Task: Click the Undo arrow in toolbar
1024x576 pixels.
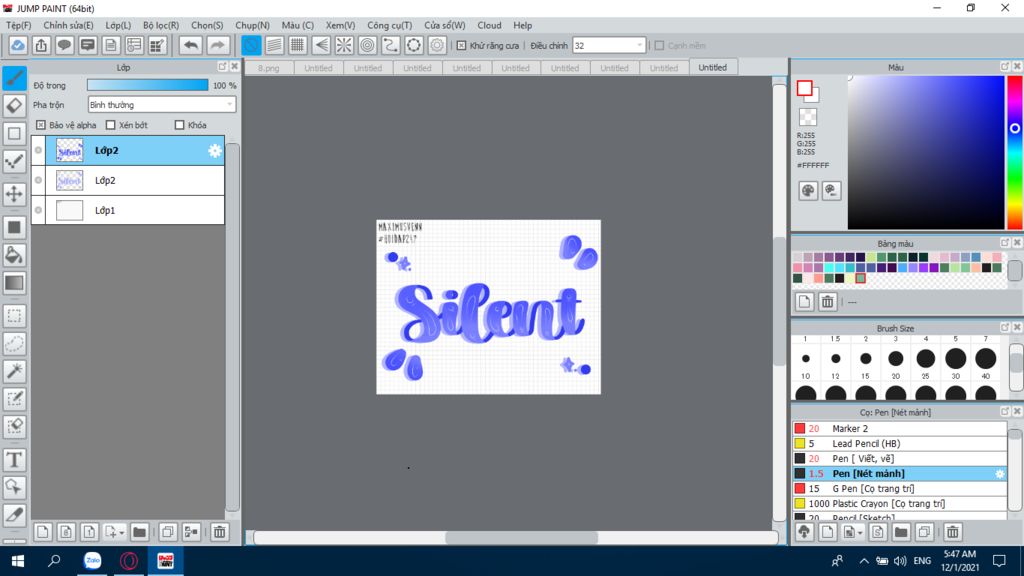Action: (191, 45)
